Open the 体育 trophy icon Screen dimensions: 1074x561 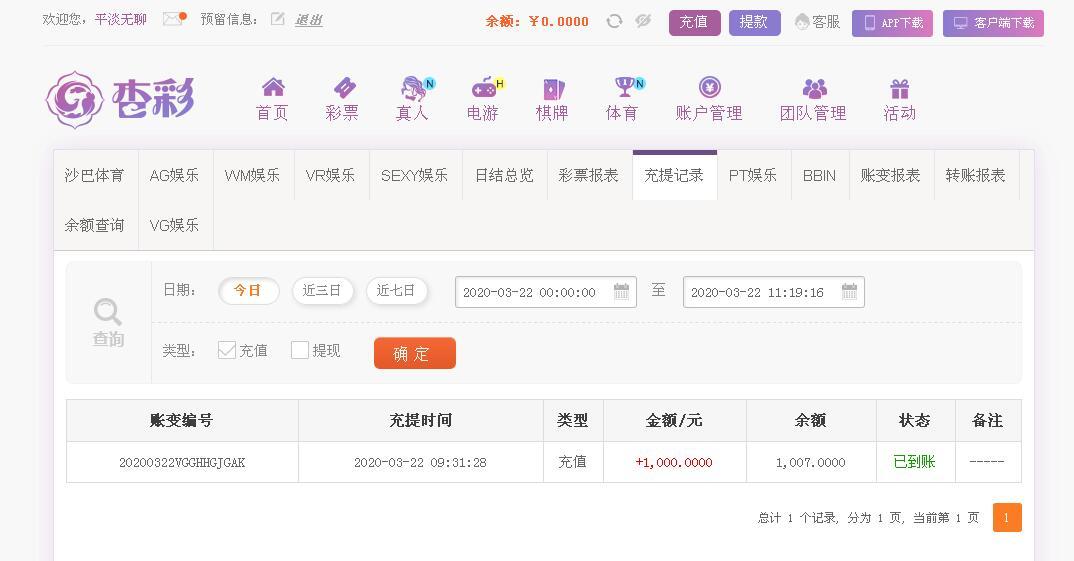627,86
